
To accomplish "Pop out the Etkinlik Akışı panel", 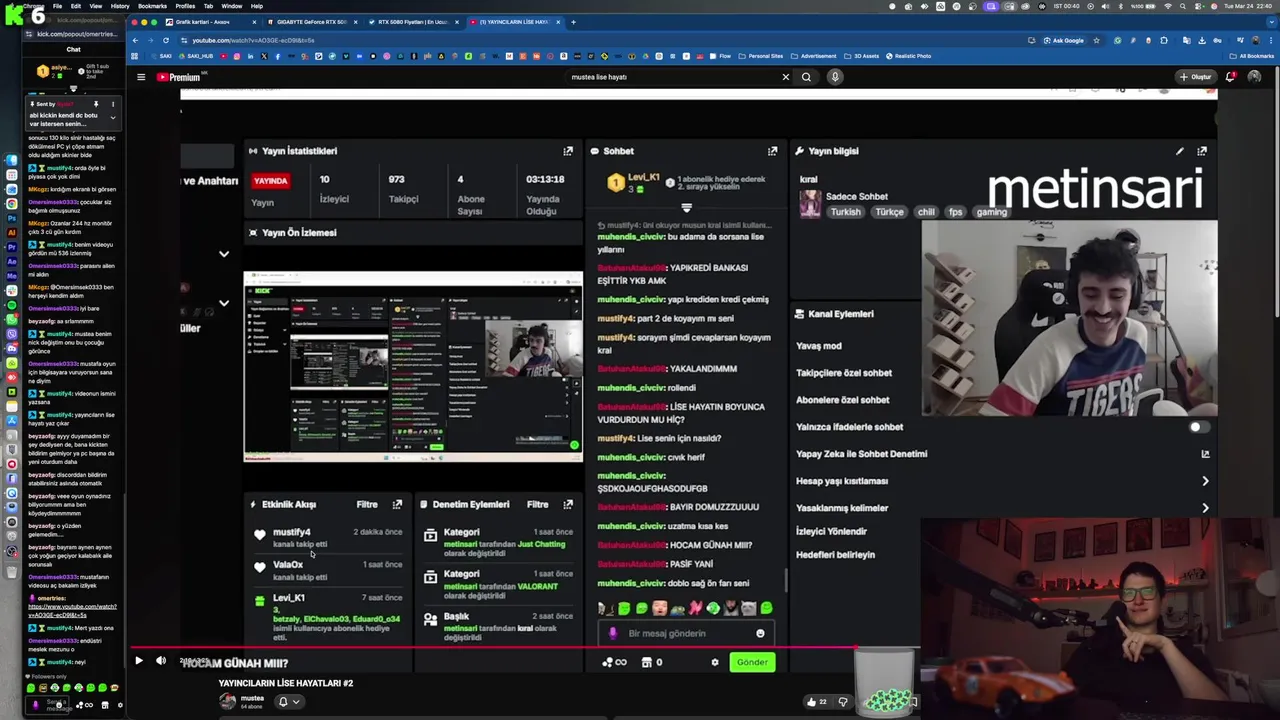I will pyautogui.click(x=397, y=505).
